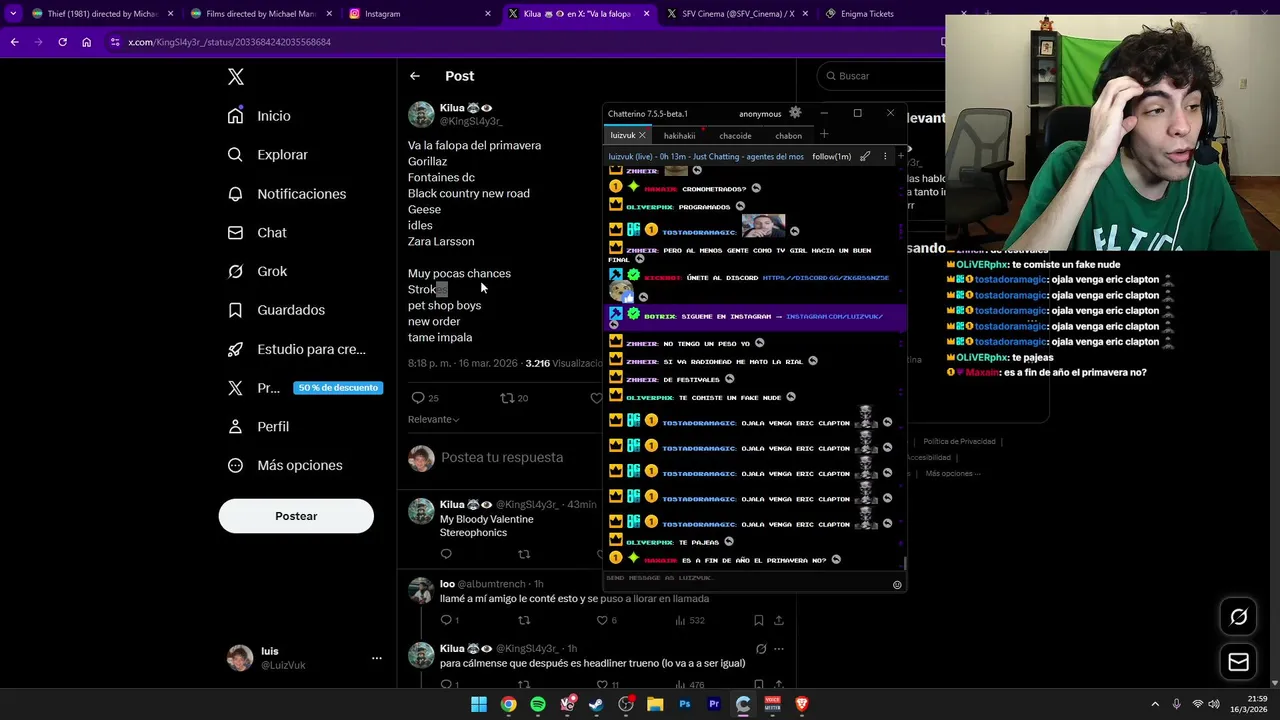Select the hakihakii Chatterino tab
The width and height of the screenshot is (1280, 720).
(679, 136)
